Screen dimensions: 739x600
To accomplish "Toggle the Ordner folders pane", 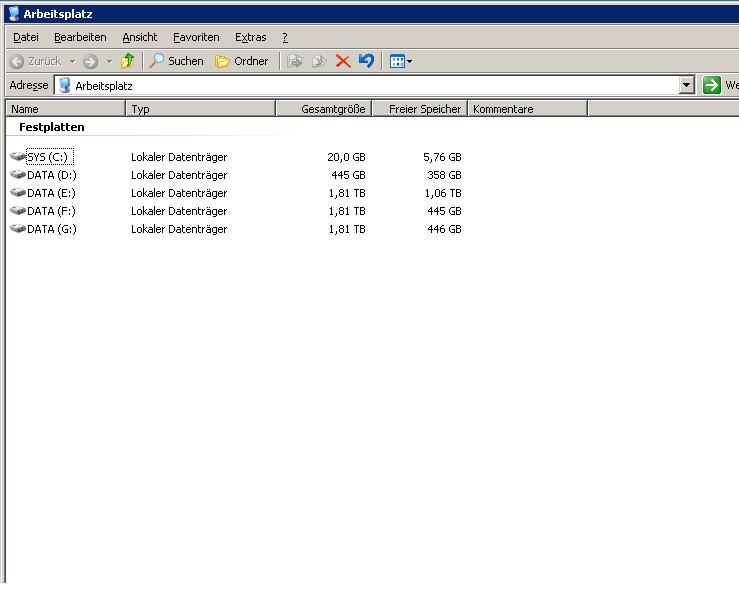I will tap(241, 61).
